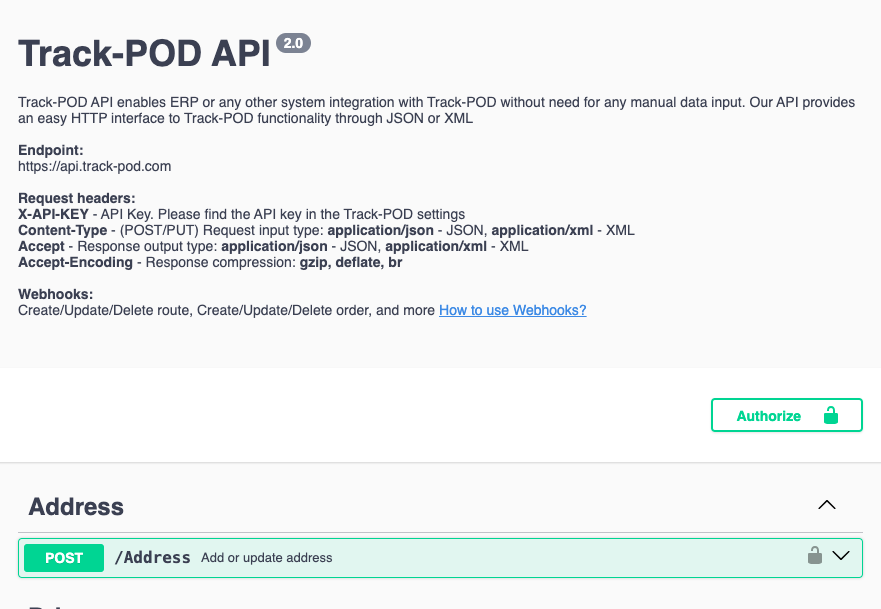This screenshot has height=609, width=881.
Task: Open the How to use Webhooks link
Action: pyautogui.click(x=512, y=310)
